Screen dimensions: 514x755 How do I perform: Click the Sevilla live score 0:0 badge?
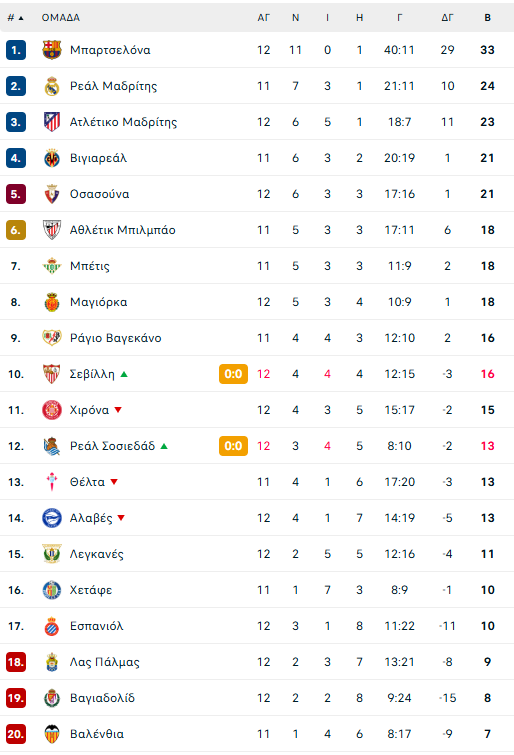pyautogui.click(x=233, y=374)
